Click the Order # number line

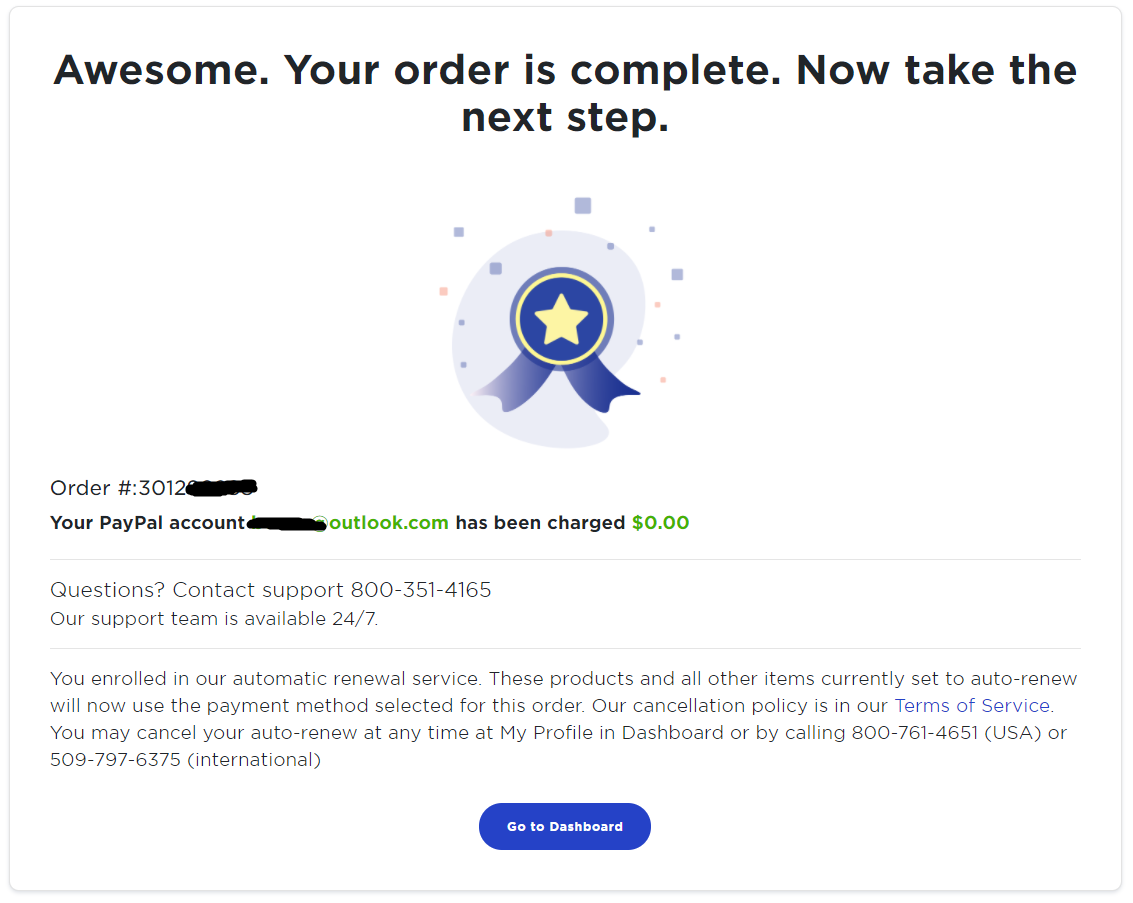(x=153, y=488)
